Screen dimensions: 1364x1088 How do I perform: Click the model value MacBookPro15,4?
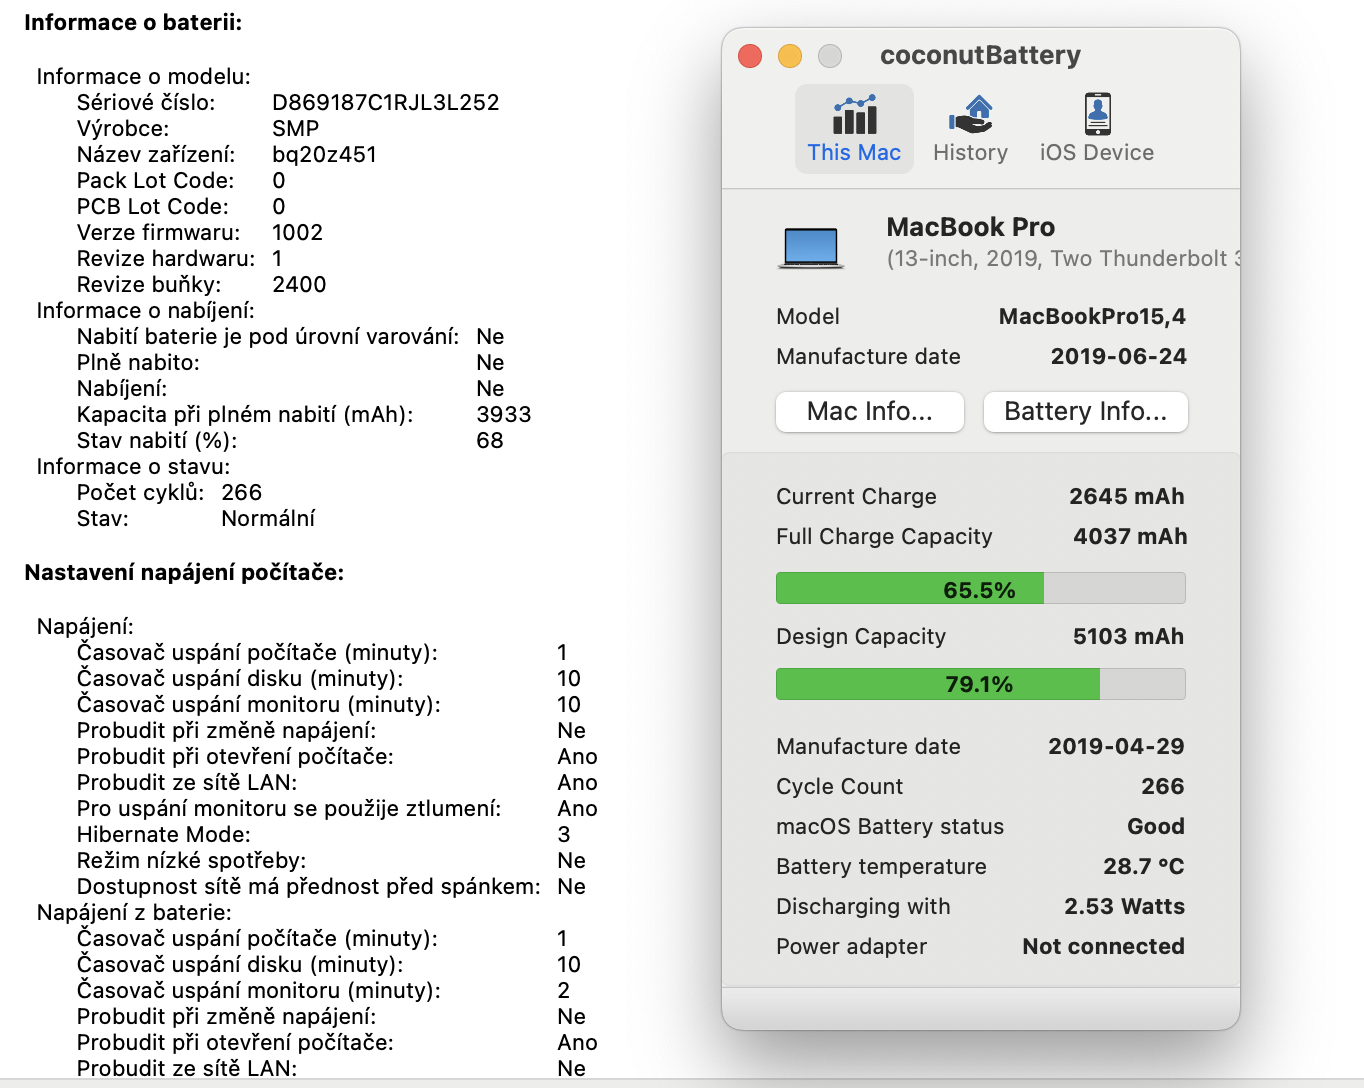(1092, 317)
